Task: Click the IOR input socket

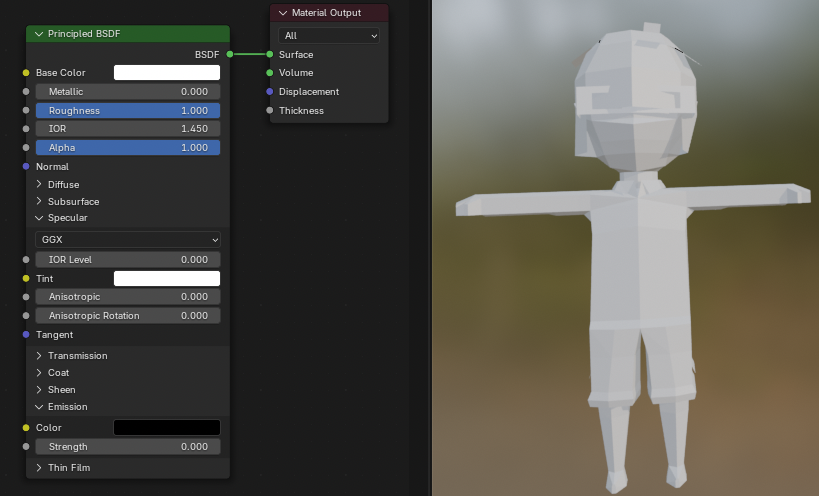Action: click(26, 129)
